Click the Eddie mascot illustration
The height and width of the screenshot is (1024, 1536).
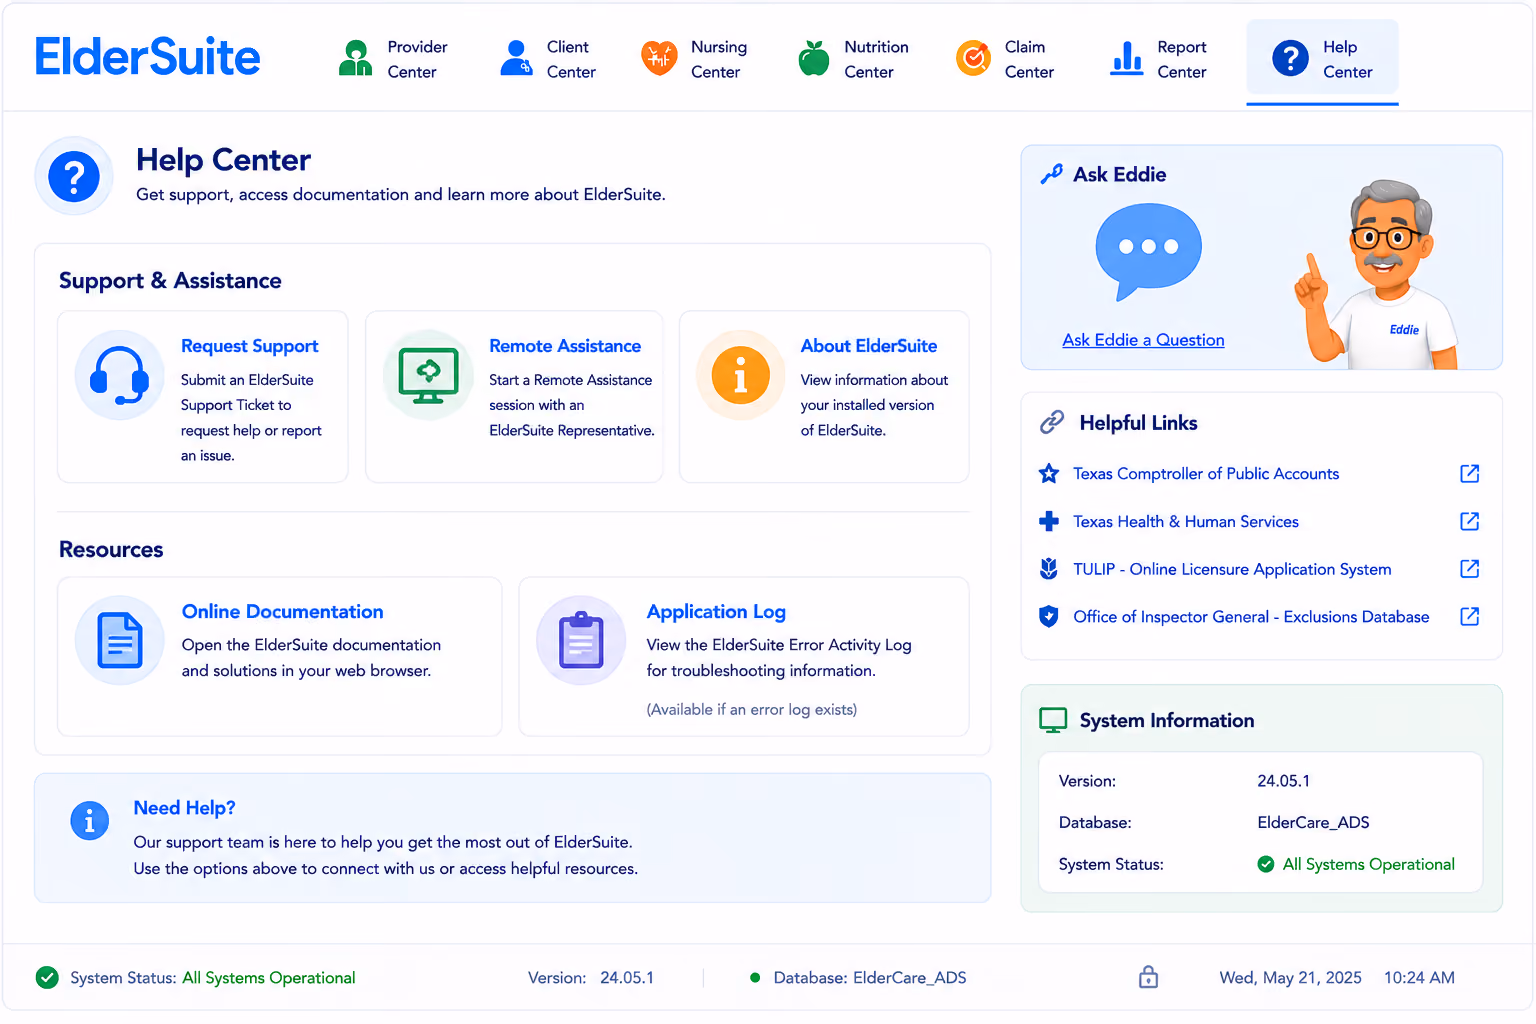pyautogui.click(x=1378, y=274)
